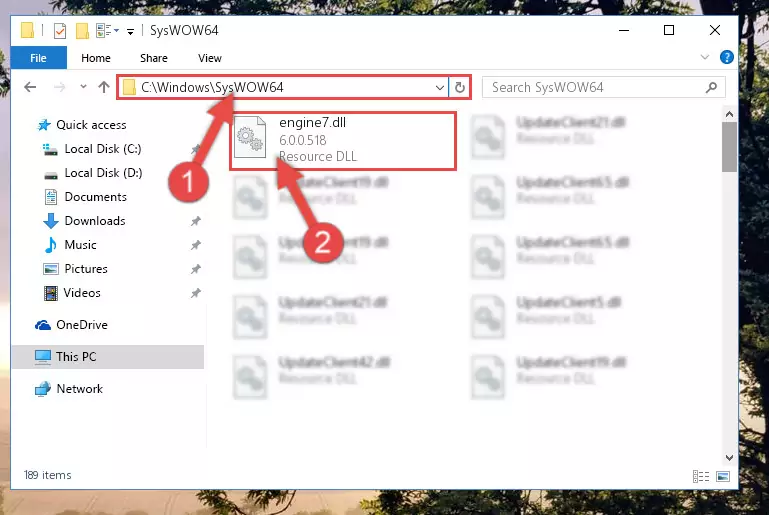Click the pin icon beside Pictures
The height and width of the screenshot is (515, 769).
196,269
